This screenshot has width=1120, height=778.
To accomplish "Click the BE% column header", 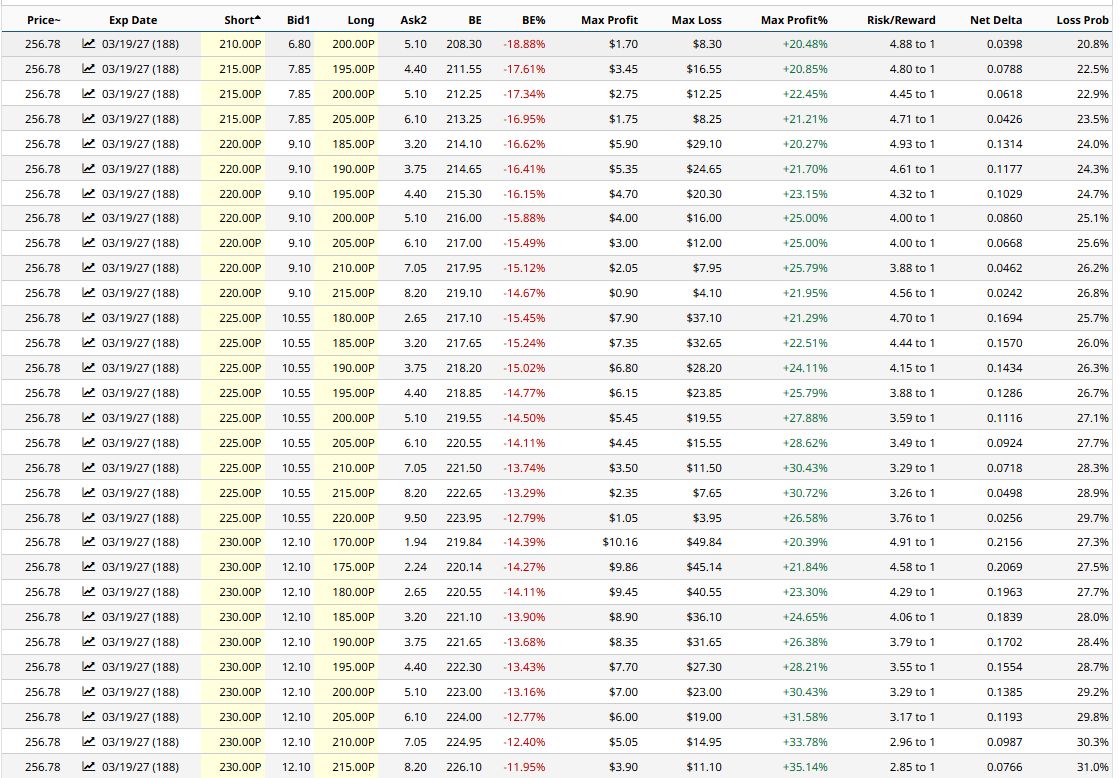I will [x=534, y=20].
